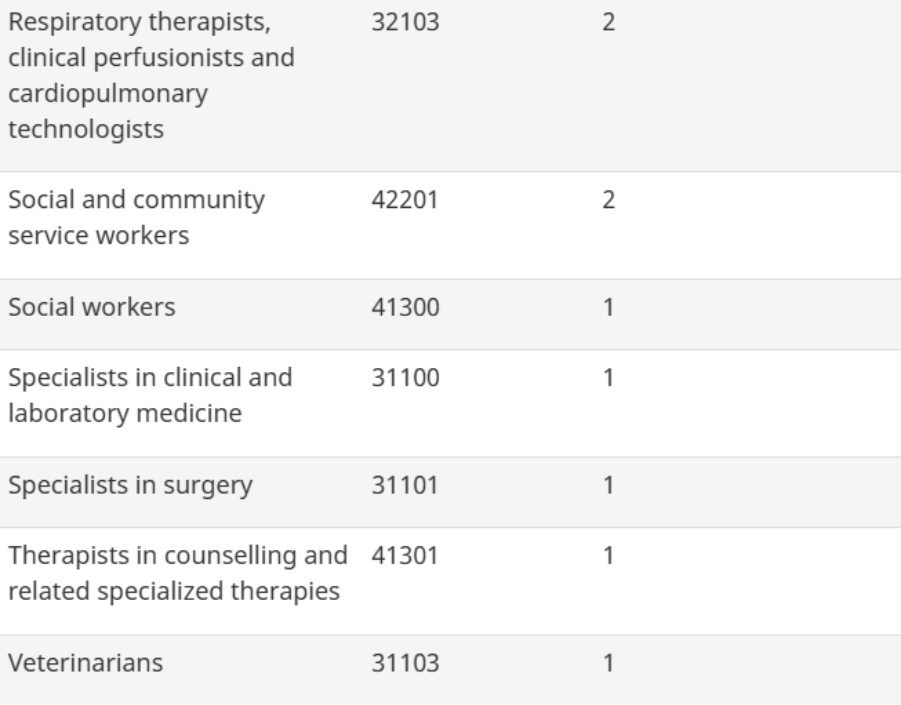
Task: Select the count beside code 41301
Action: pos(607,556)
